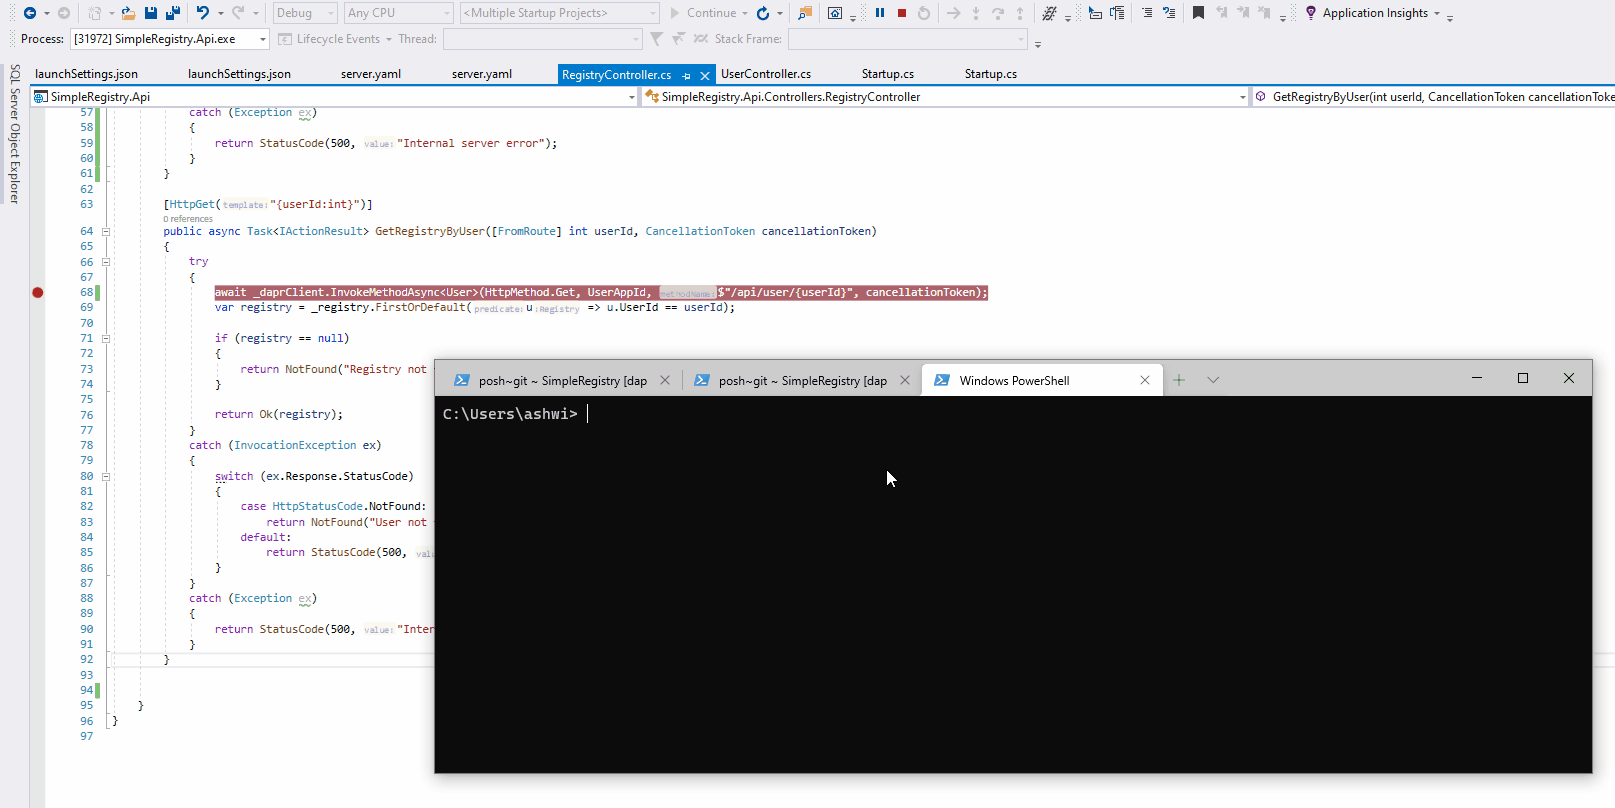
Task: Click the Application Insights lightbulb icon
Action: (x=1311, y=13)
